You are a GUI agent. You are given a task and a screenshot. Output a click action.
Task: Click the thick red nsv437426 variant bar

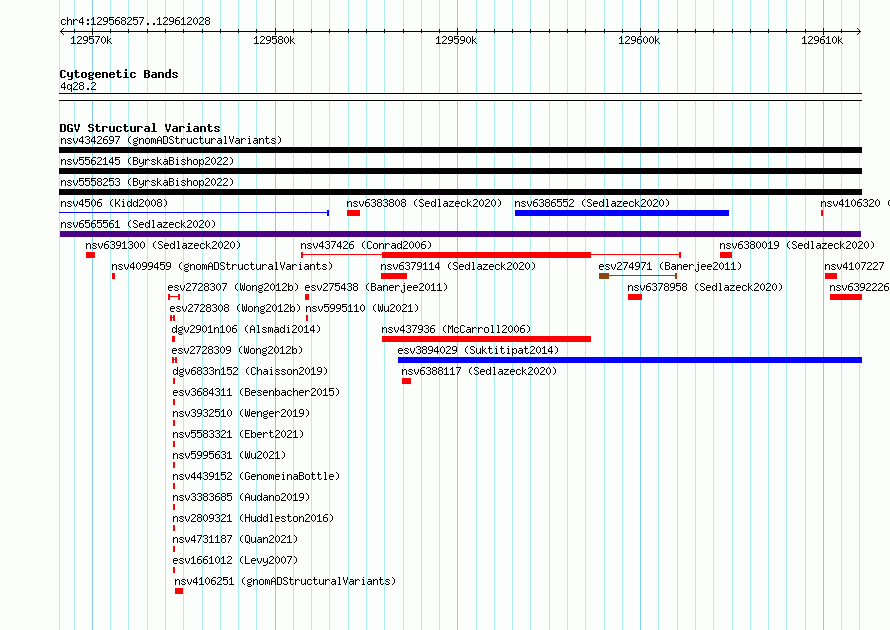[x=486, y=255]
